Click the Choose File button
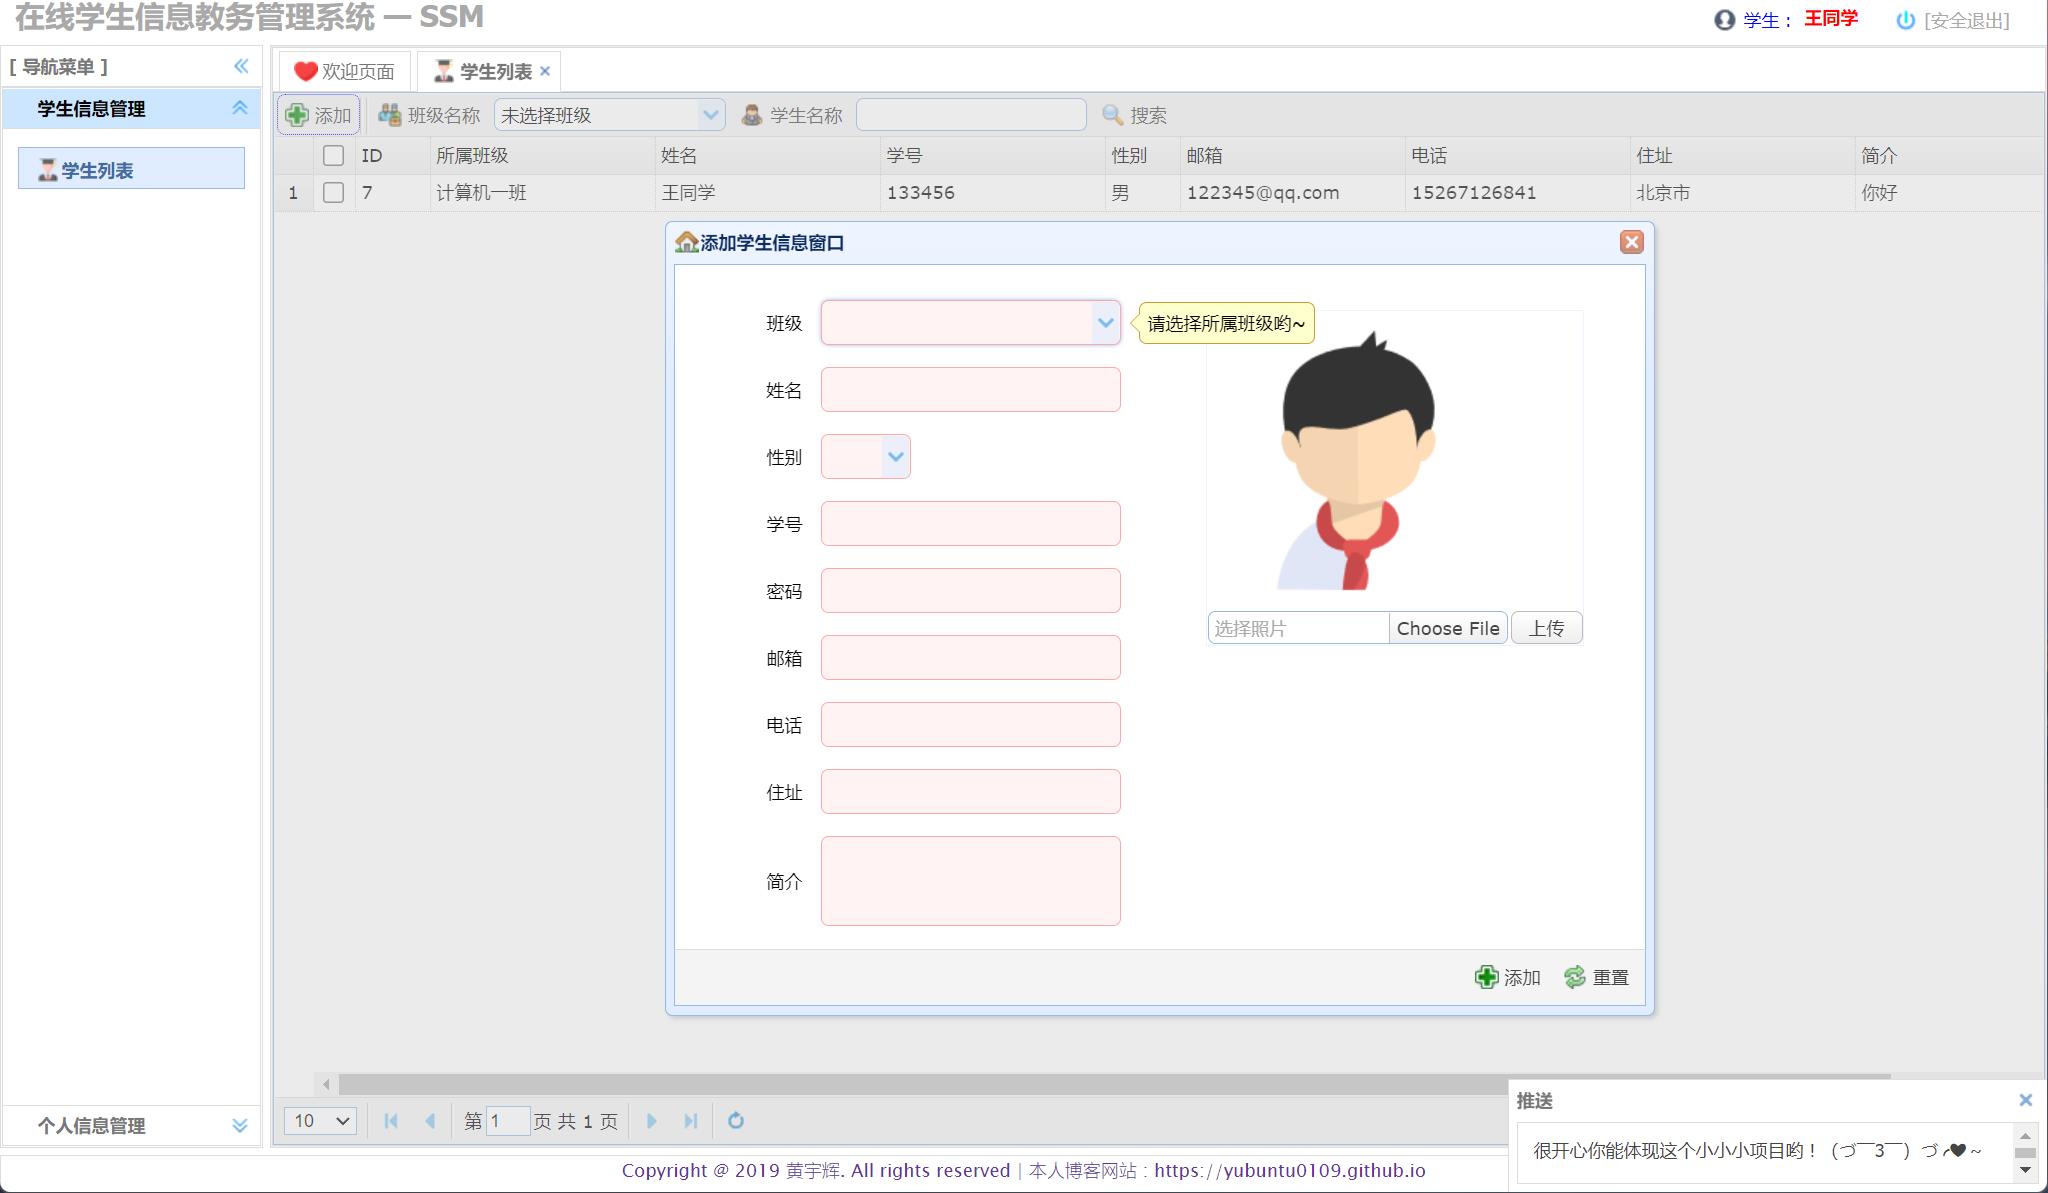The image size is (2048, 1193). (1449, 627)
